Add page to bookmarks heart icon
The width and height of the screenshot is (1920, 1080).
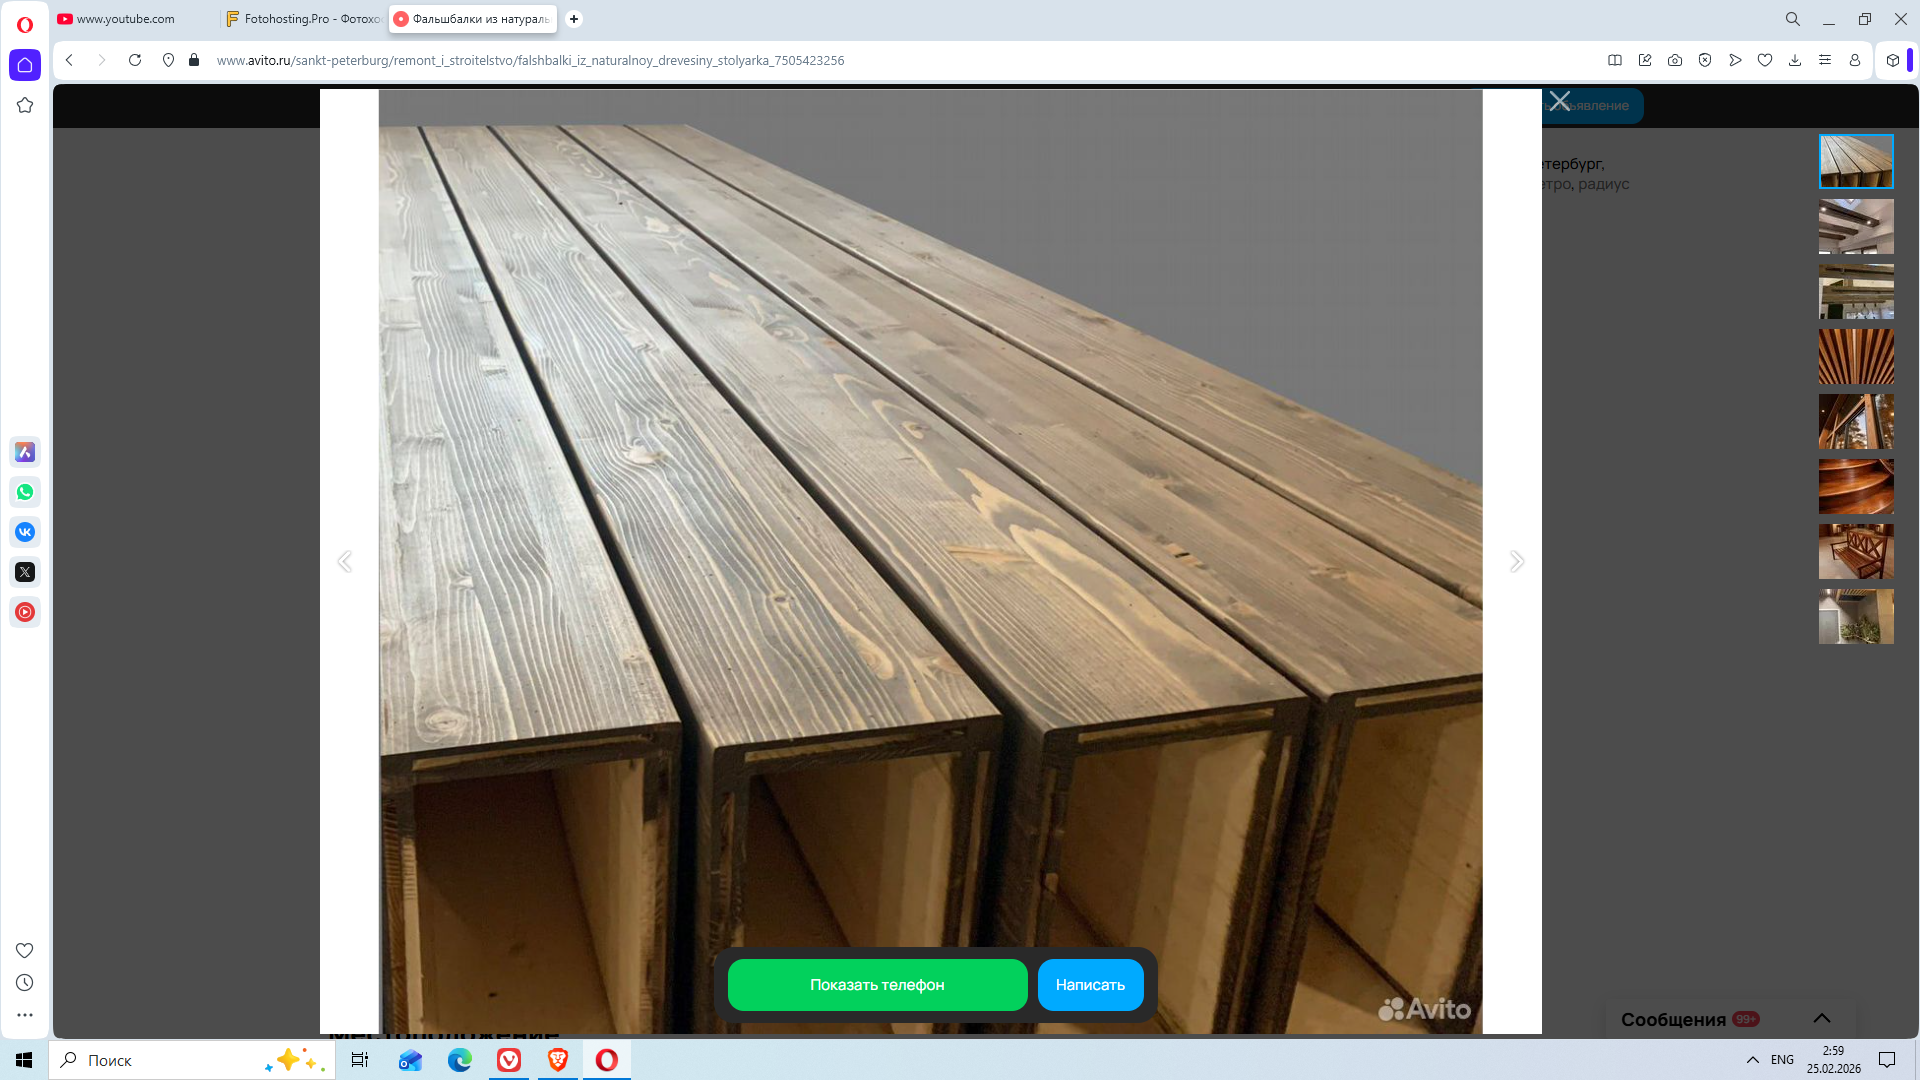tap(1765, 60)
